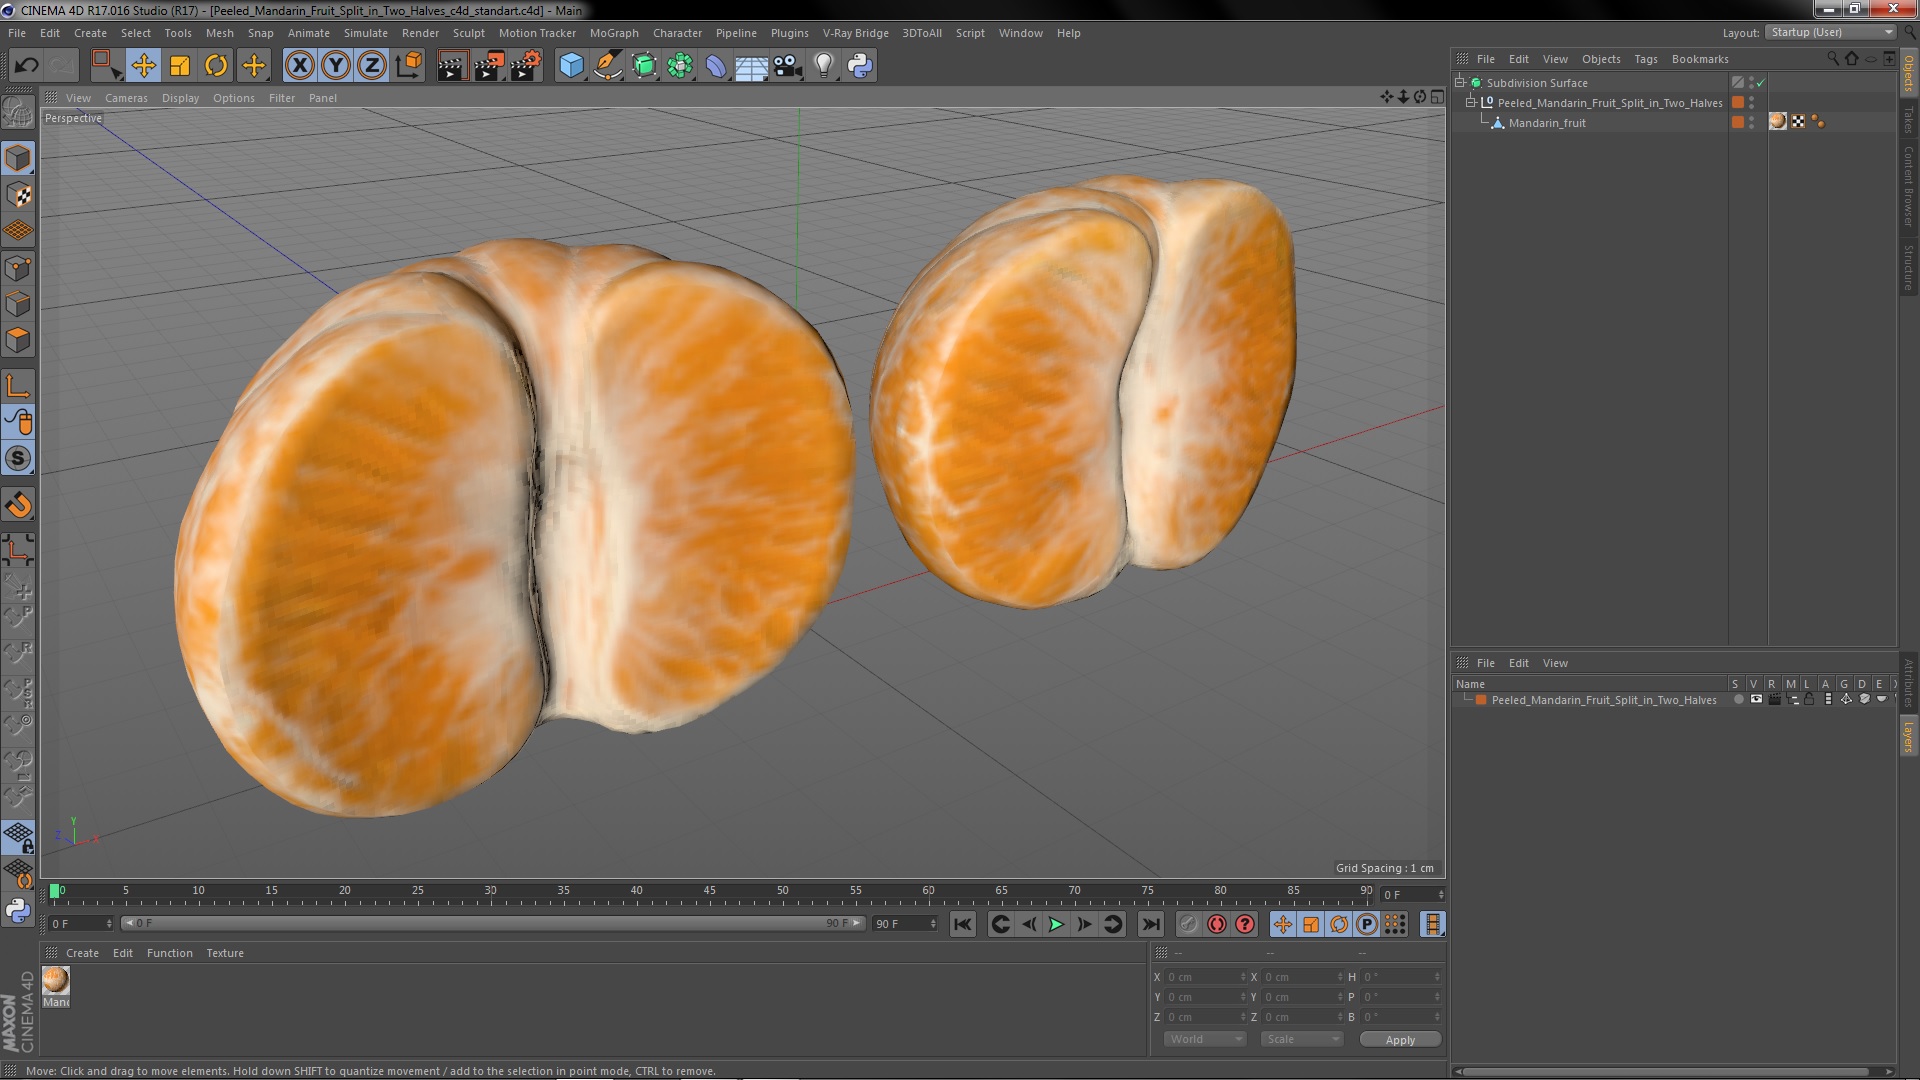
Task: Click the Python script icon in toolbar
Action: click(x=860, y=66)
